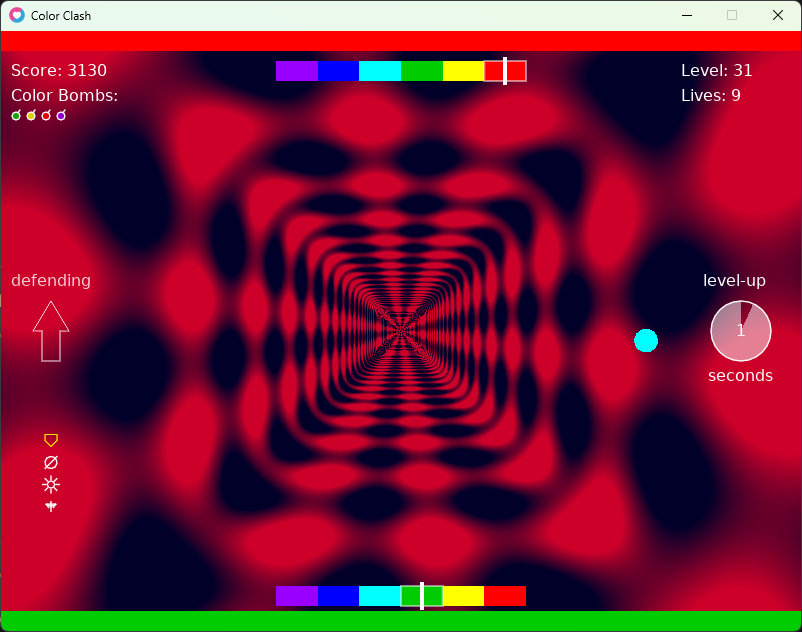The image size is (802, 632).
Task: Pick yellow in the top color bar
Action: [x=463, y=71]
